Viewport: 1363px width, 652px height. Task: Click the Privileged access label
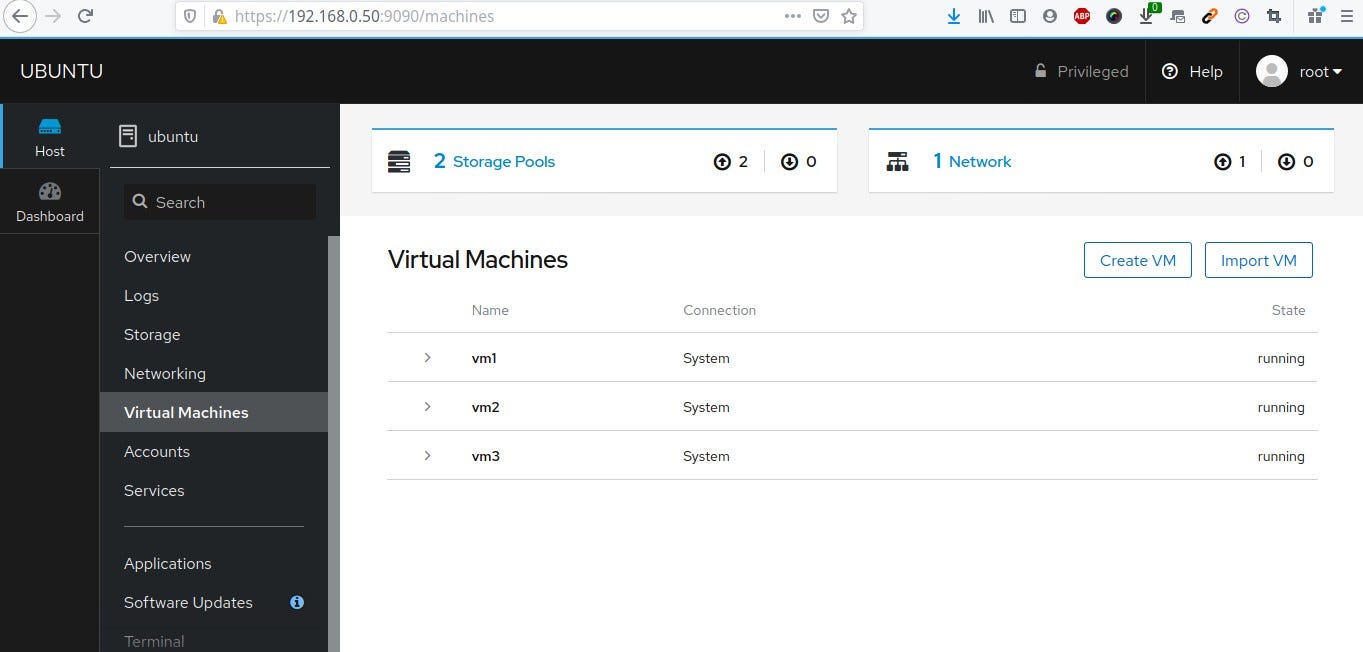point(1093,71)
